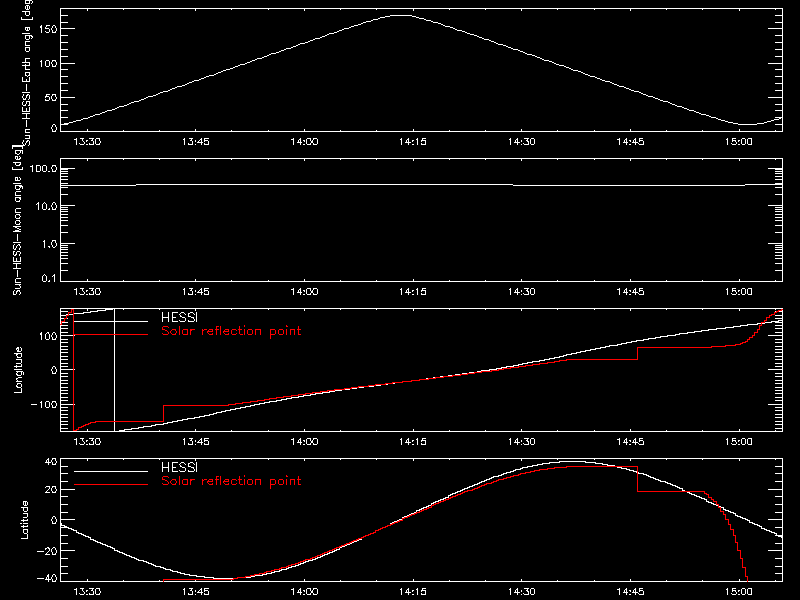This screenshot has width=800, height=600.
Task: Click the 40 tick label on Latitude plot
Action: click(51, 462)
